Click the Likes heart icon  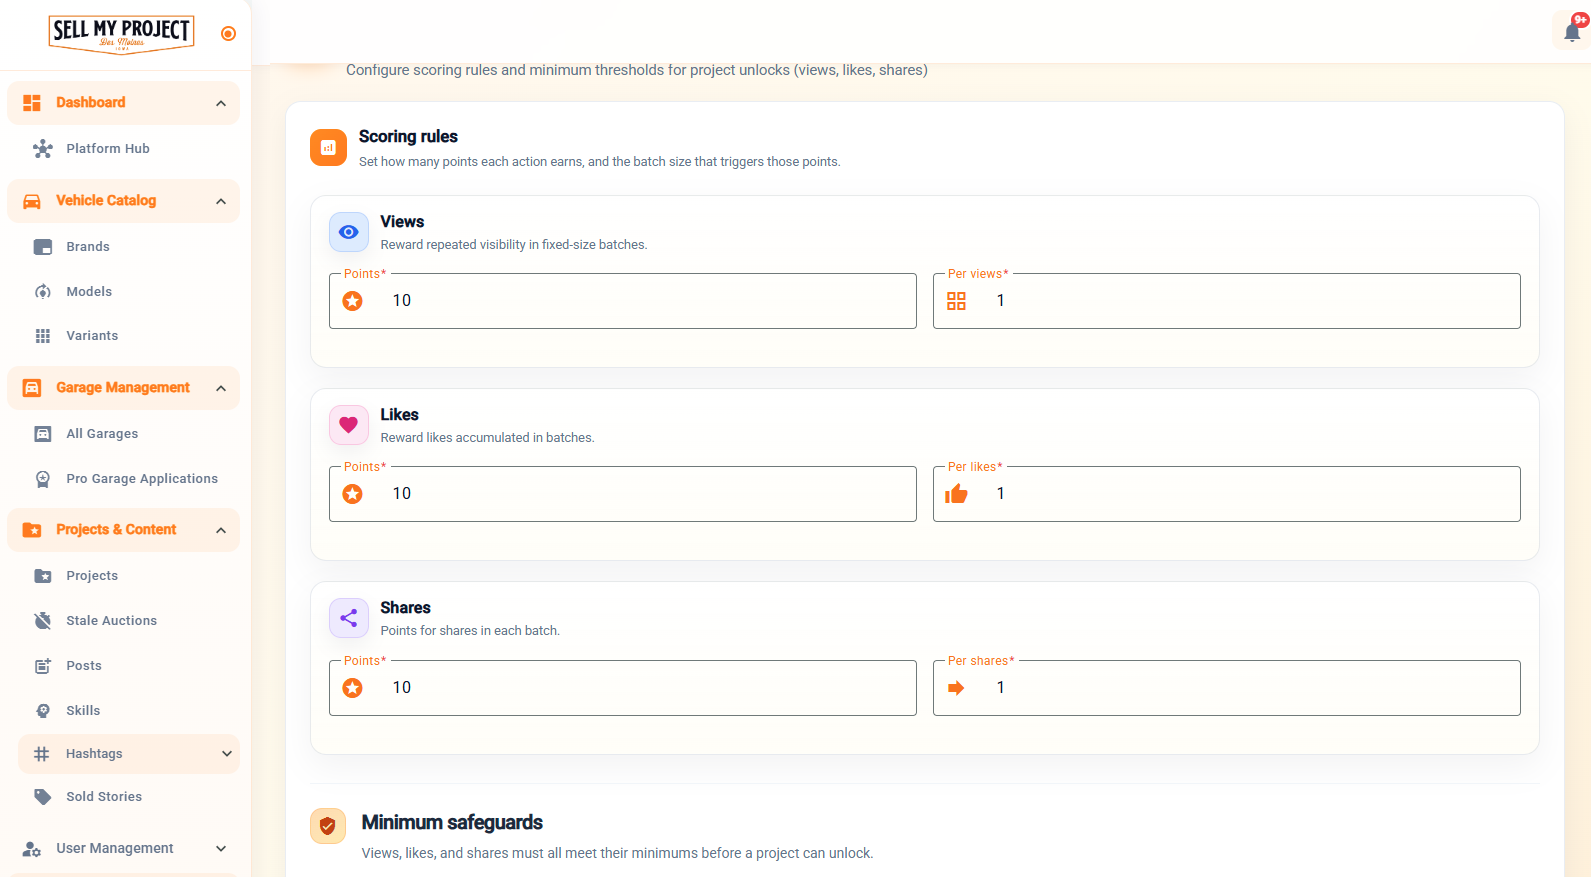pos(349,425)
